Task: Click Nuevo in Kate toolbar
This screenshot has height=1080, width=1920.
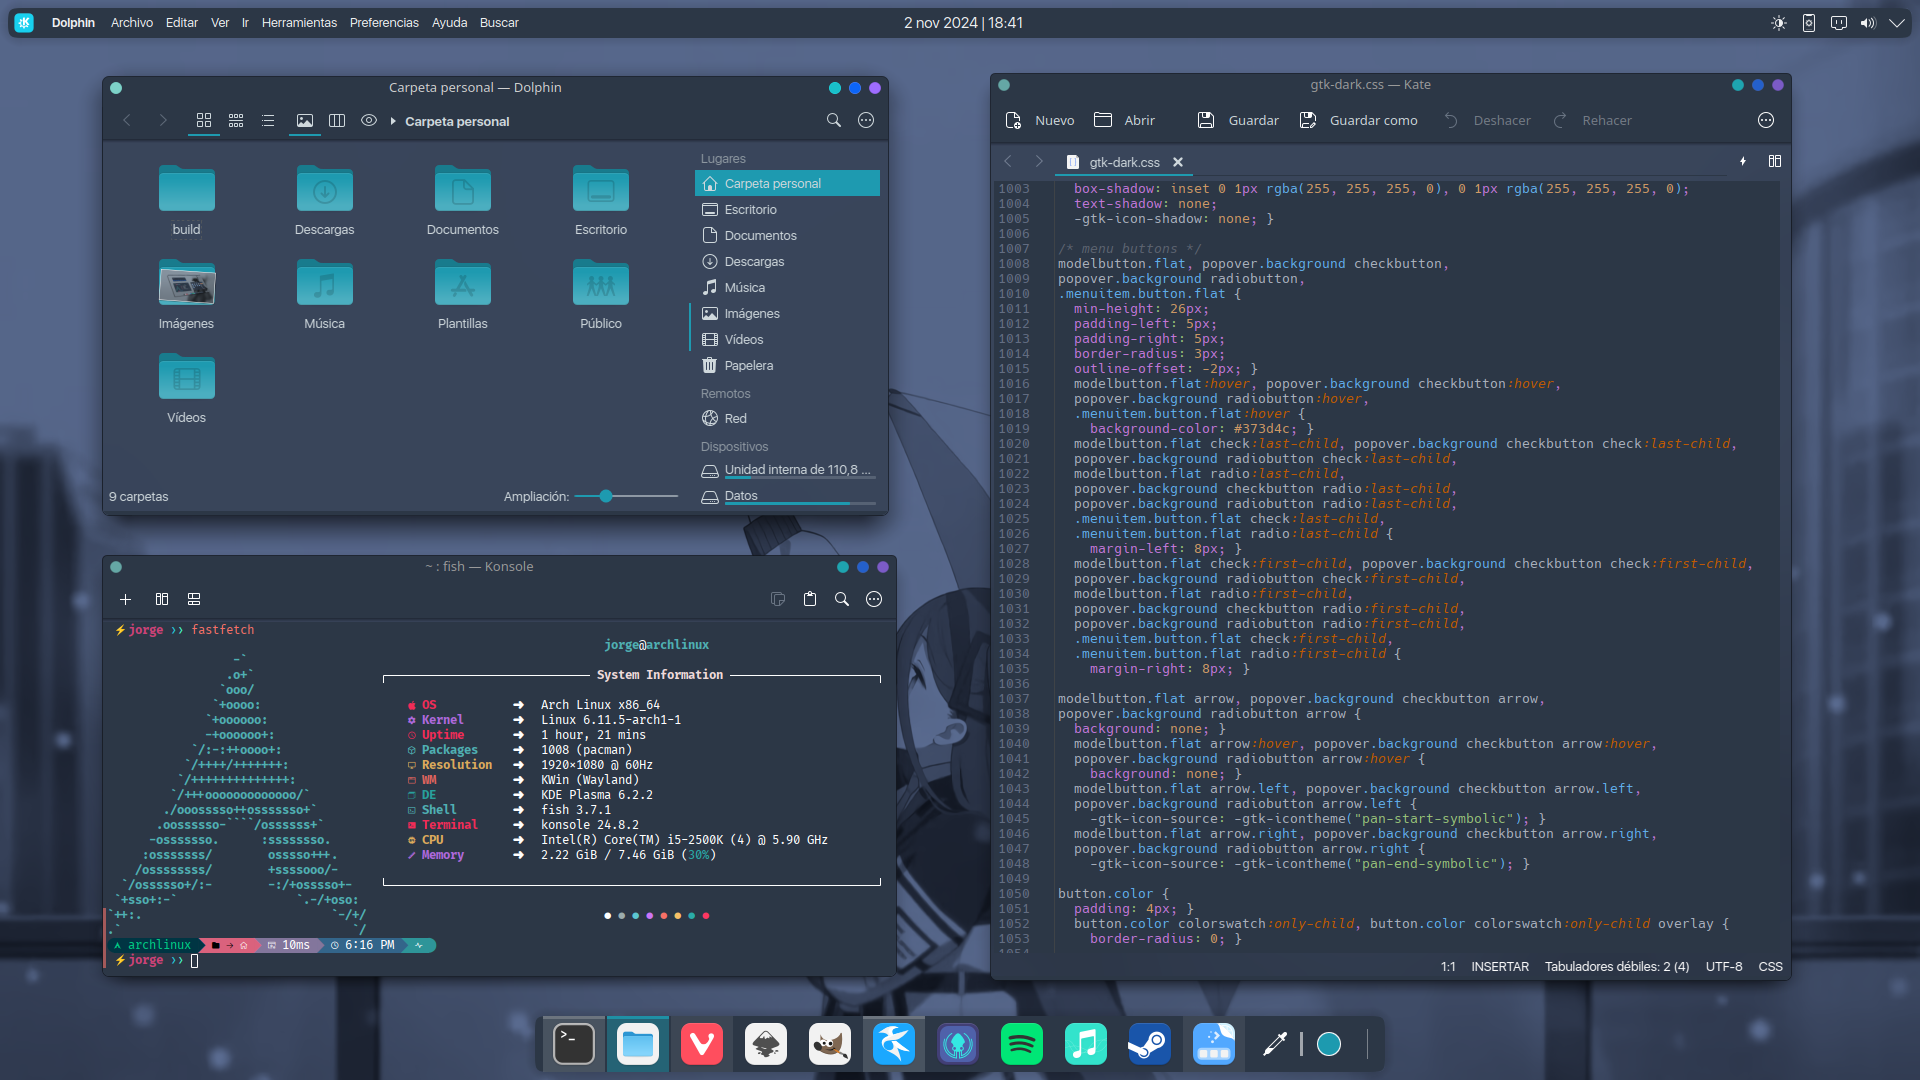Action: coord(1039,120)
